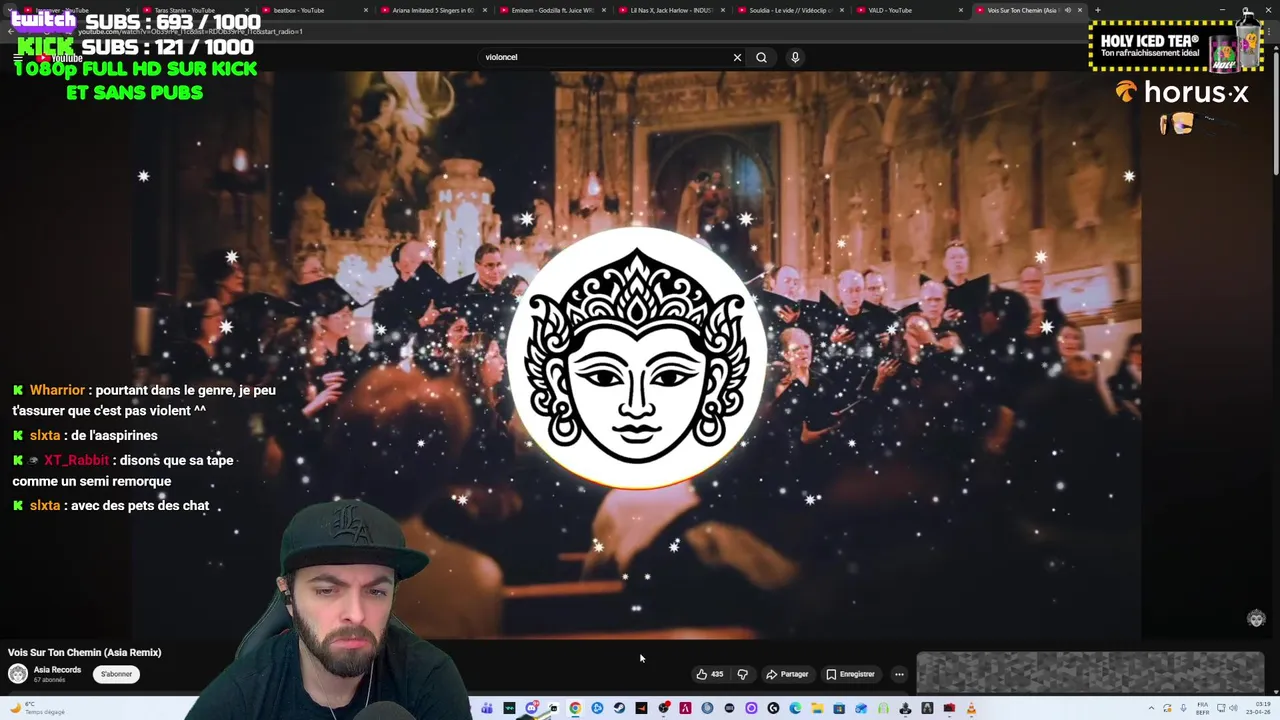Close the beatbox YouTube tab

click(365, 10)
